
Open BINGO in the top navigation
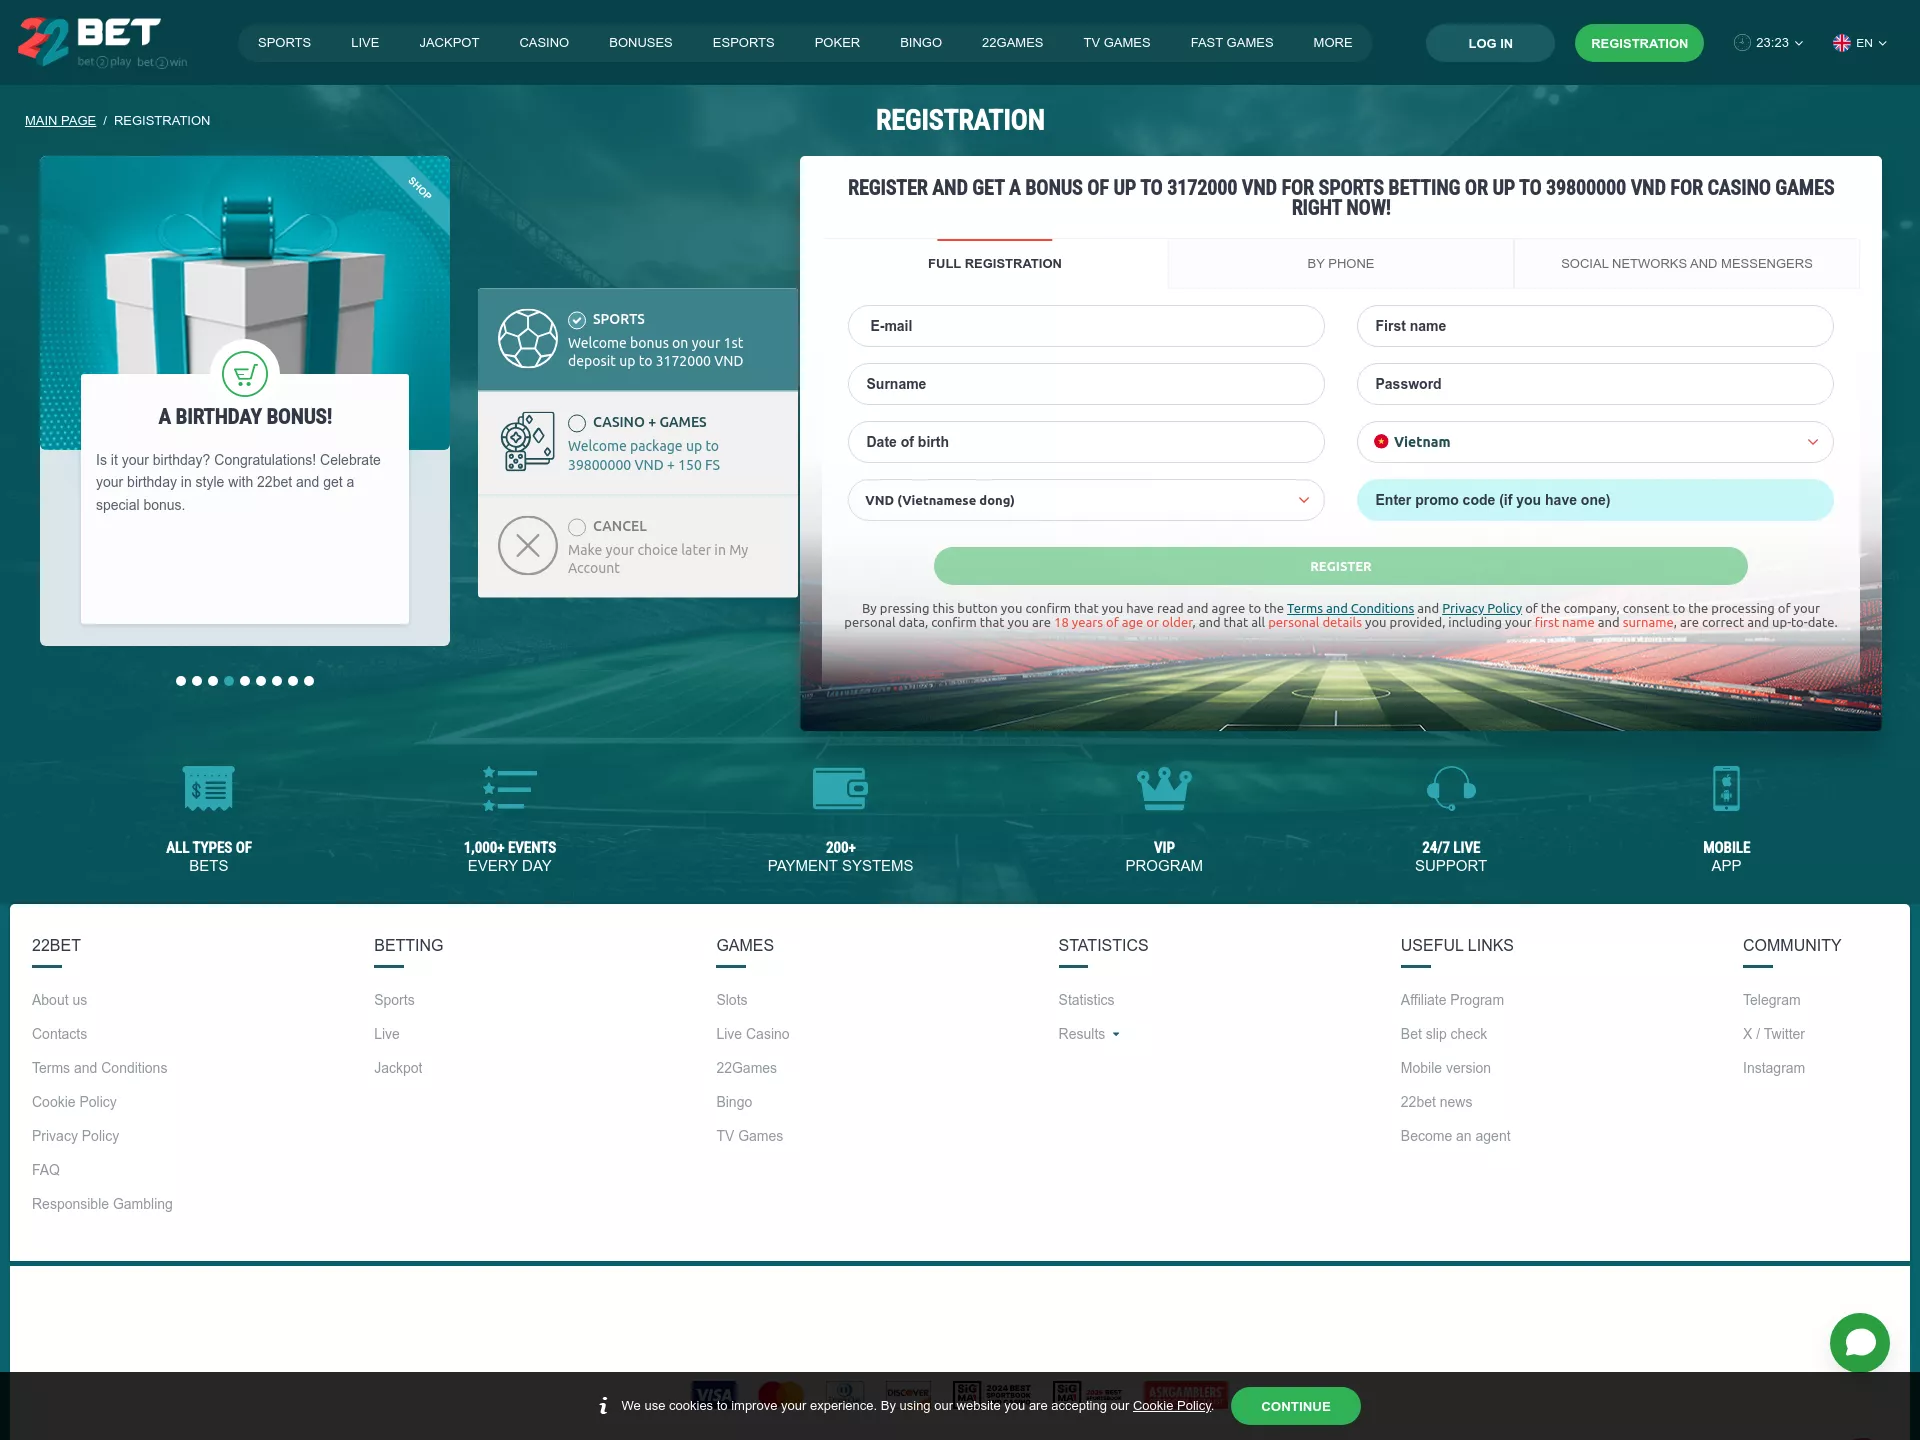(x=921, y=43)
